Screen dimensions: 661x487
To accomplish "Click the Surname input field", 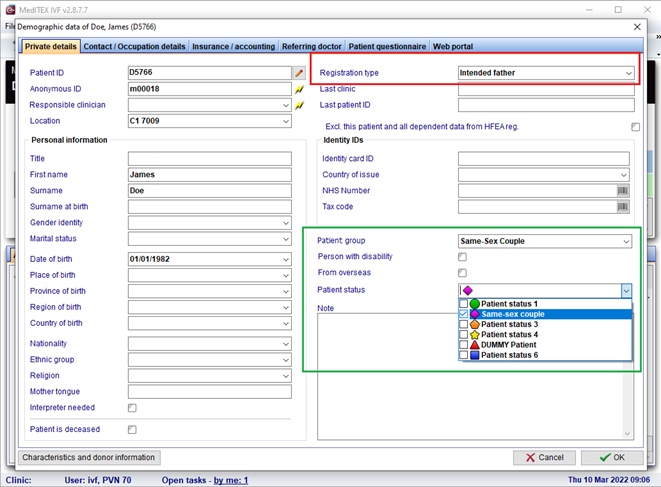I will (210, 191).
